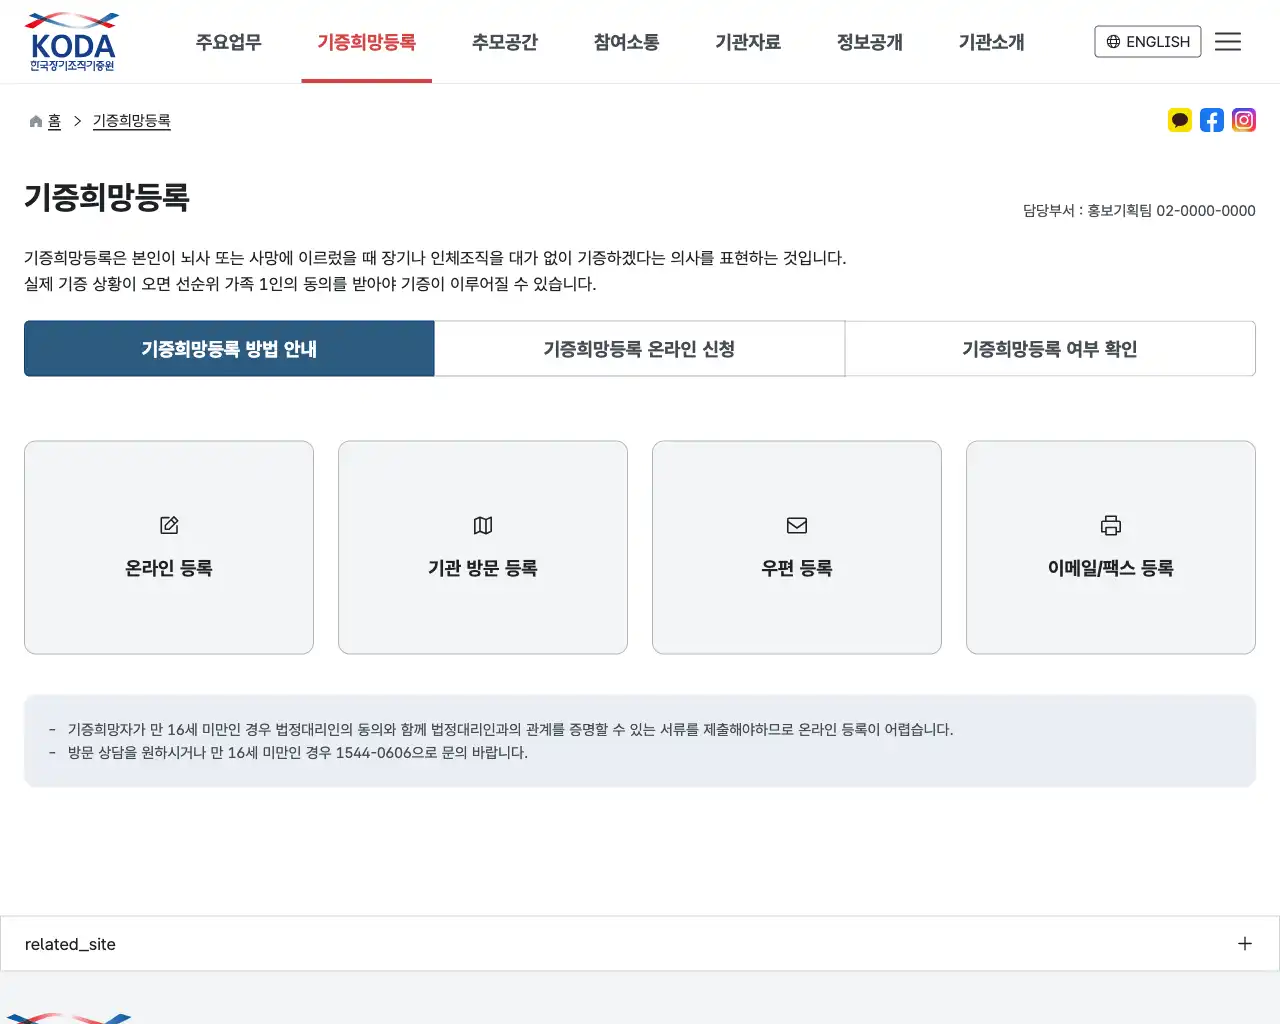Click the ENGLISH language button
1280x1024 pixels.
[1147, 41]
